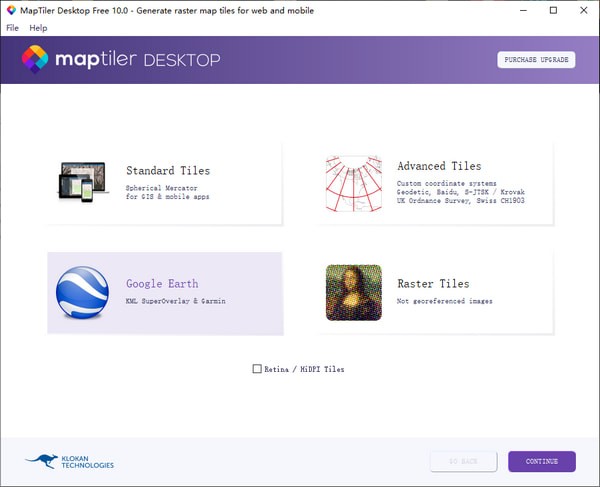Viewport: 600px width, 487px height.
Task: Close the MapTiler Desktop window
Action: (x=584, y=10)
